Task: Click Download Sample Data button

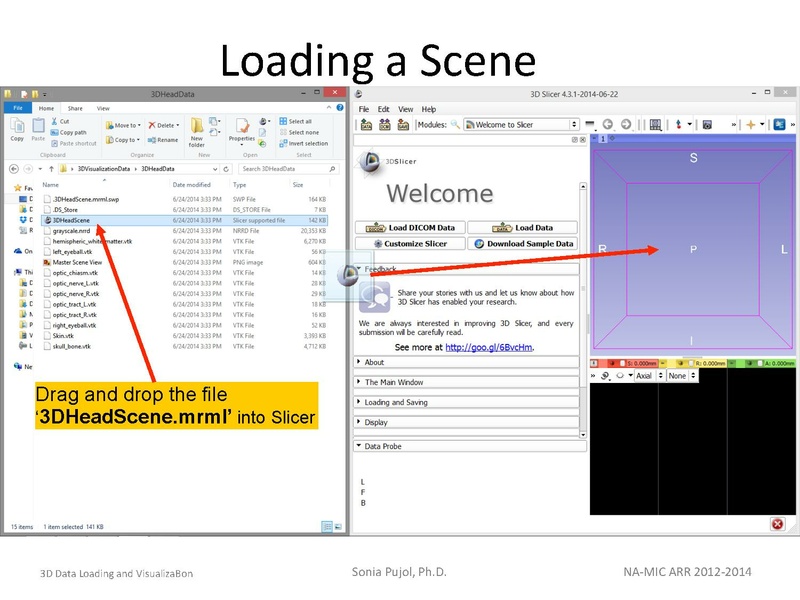Action: click(x=523, y=244)
